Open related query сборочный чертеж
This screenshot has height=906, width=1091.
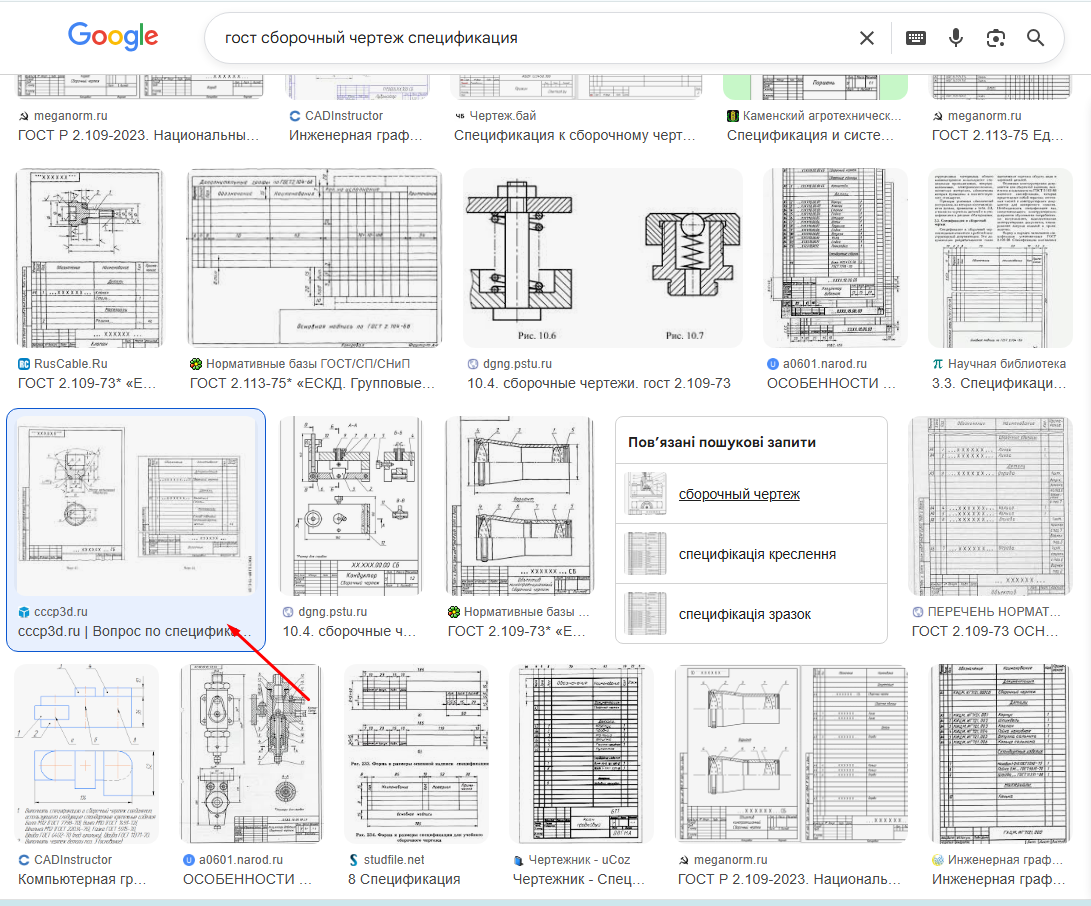(739, 494)
